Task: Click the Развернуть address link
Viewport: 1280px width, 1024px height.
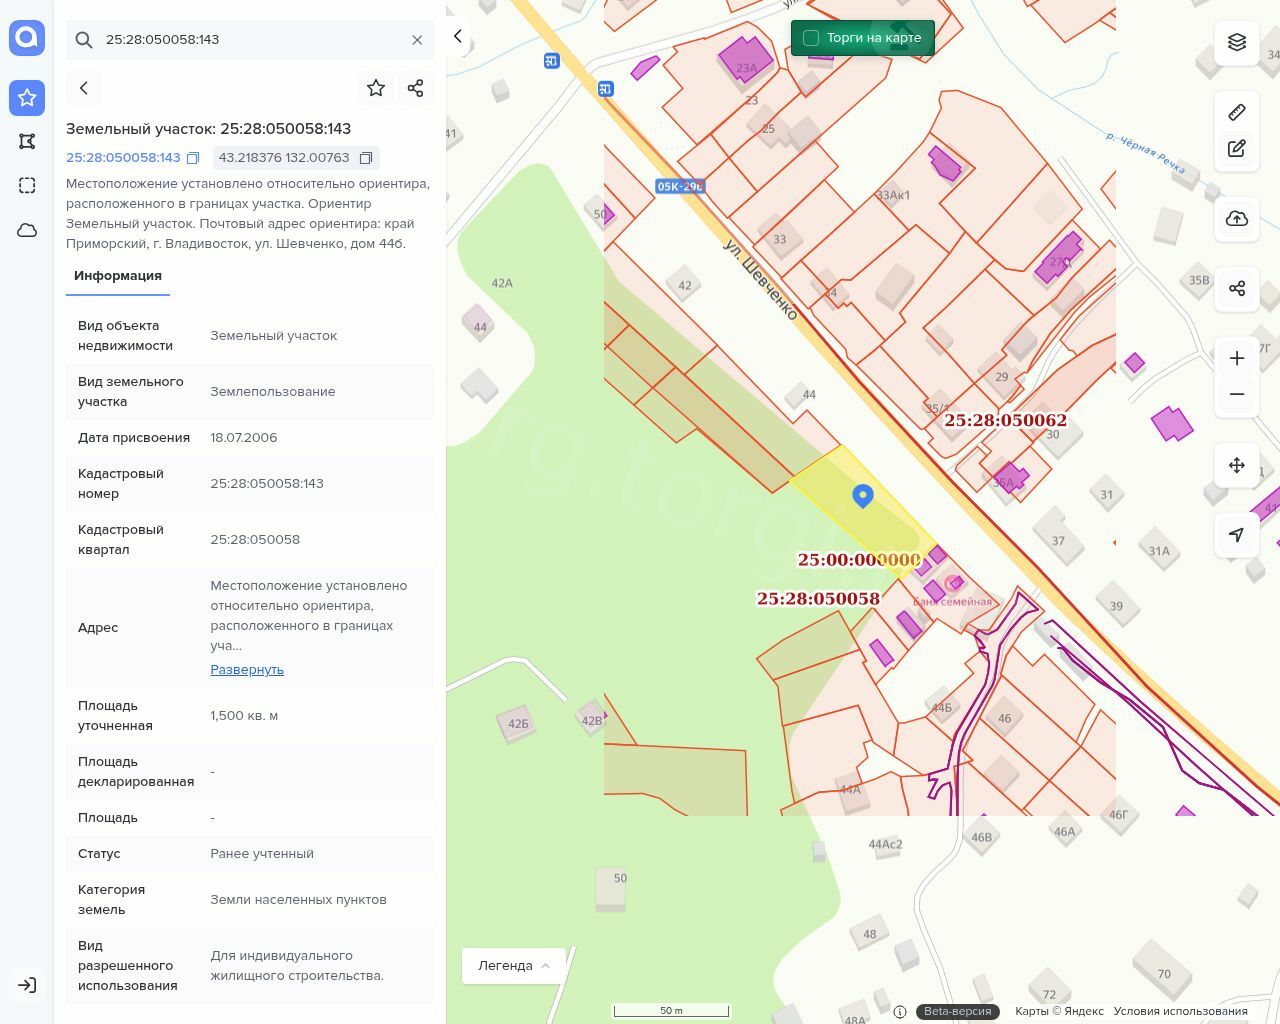Action: 247,670
